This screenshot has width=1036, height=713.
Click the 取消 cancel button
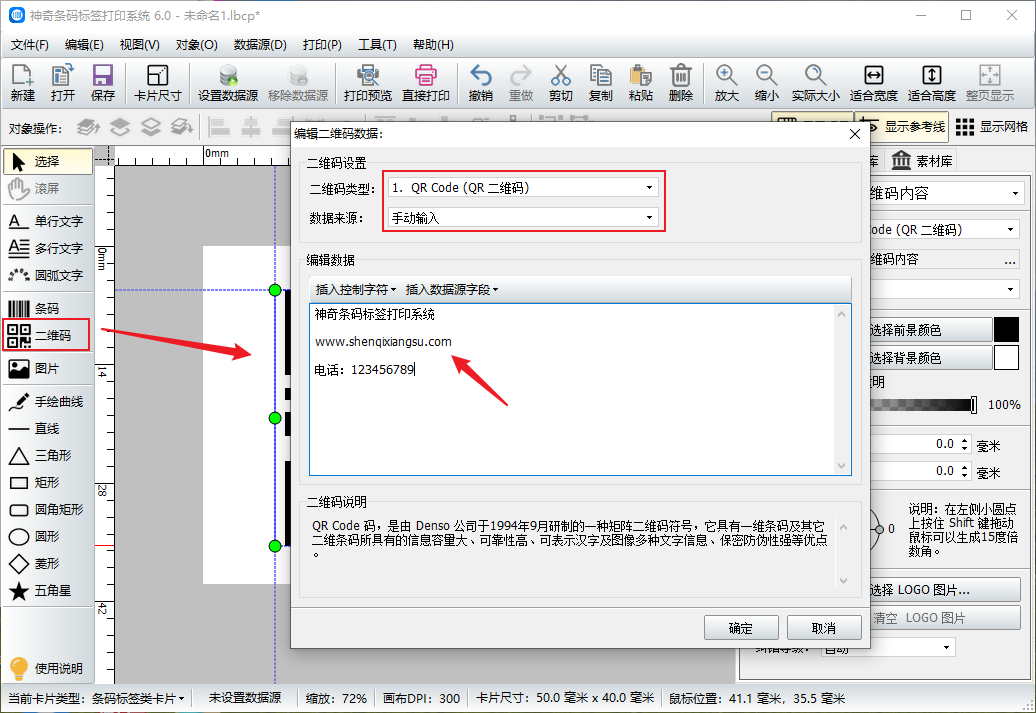(x=824, y=628)
